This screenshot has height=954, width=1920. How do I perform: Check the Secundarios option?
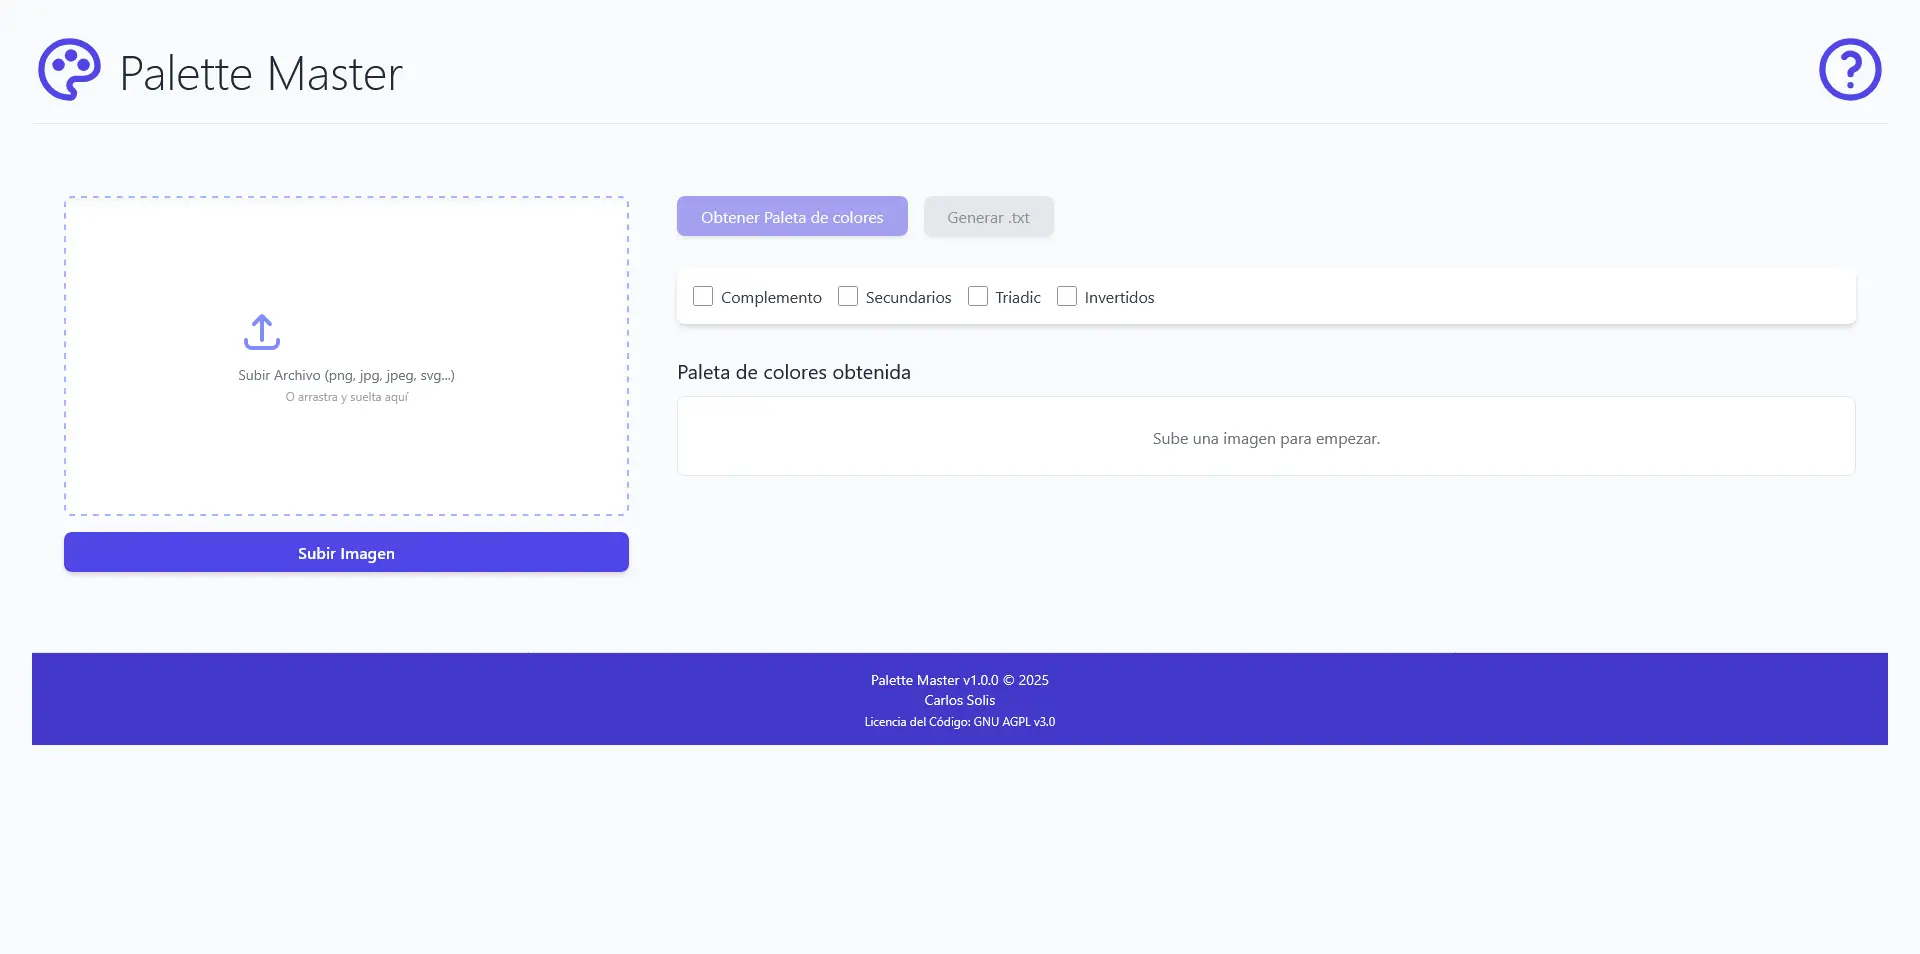848,296
